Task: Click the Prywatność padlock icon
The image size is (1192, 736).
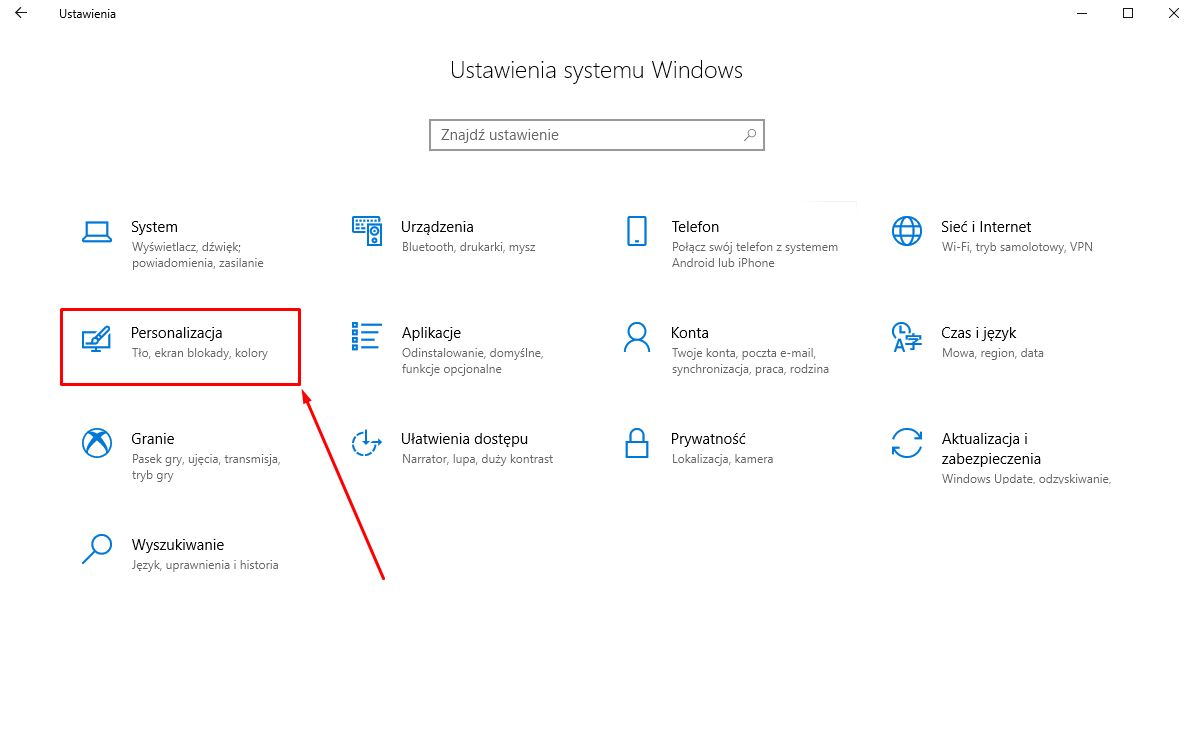Action: [637, 443]
